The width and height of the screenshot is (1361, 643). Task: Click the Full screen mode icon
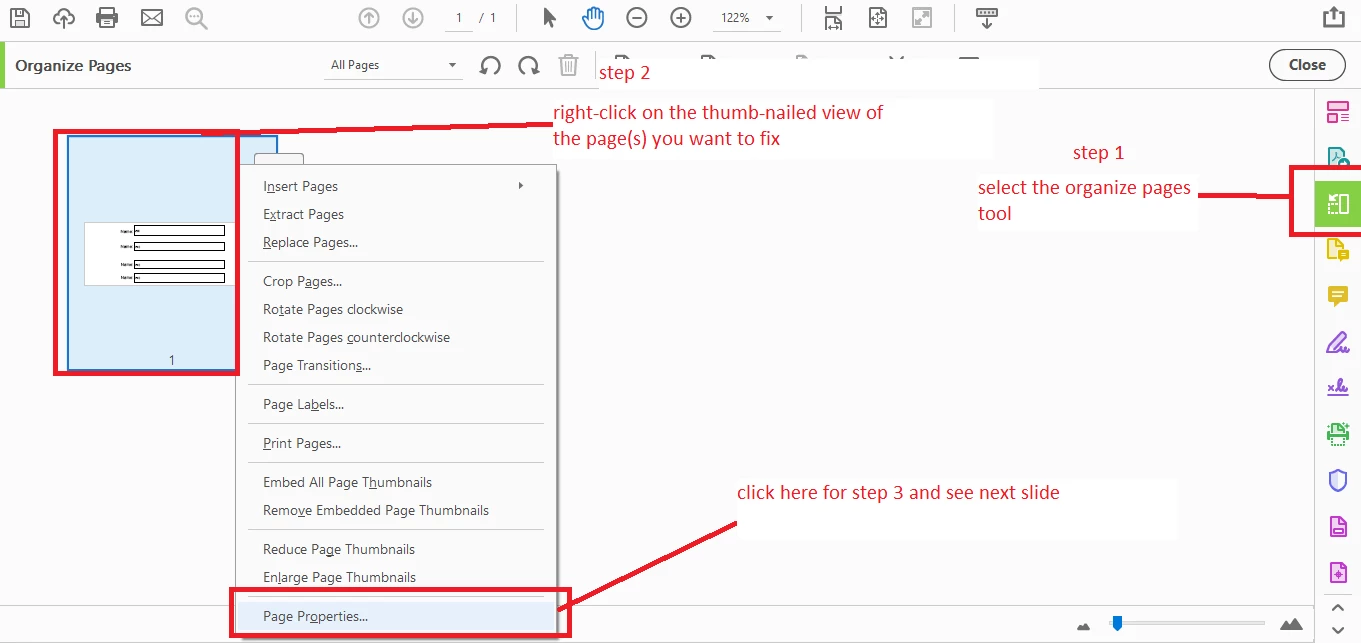point(922,18)
